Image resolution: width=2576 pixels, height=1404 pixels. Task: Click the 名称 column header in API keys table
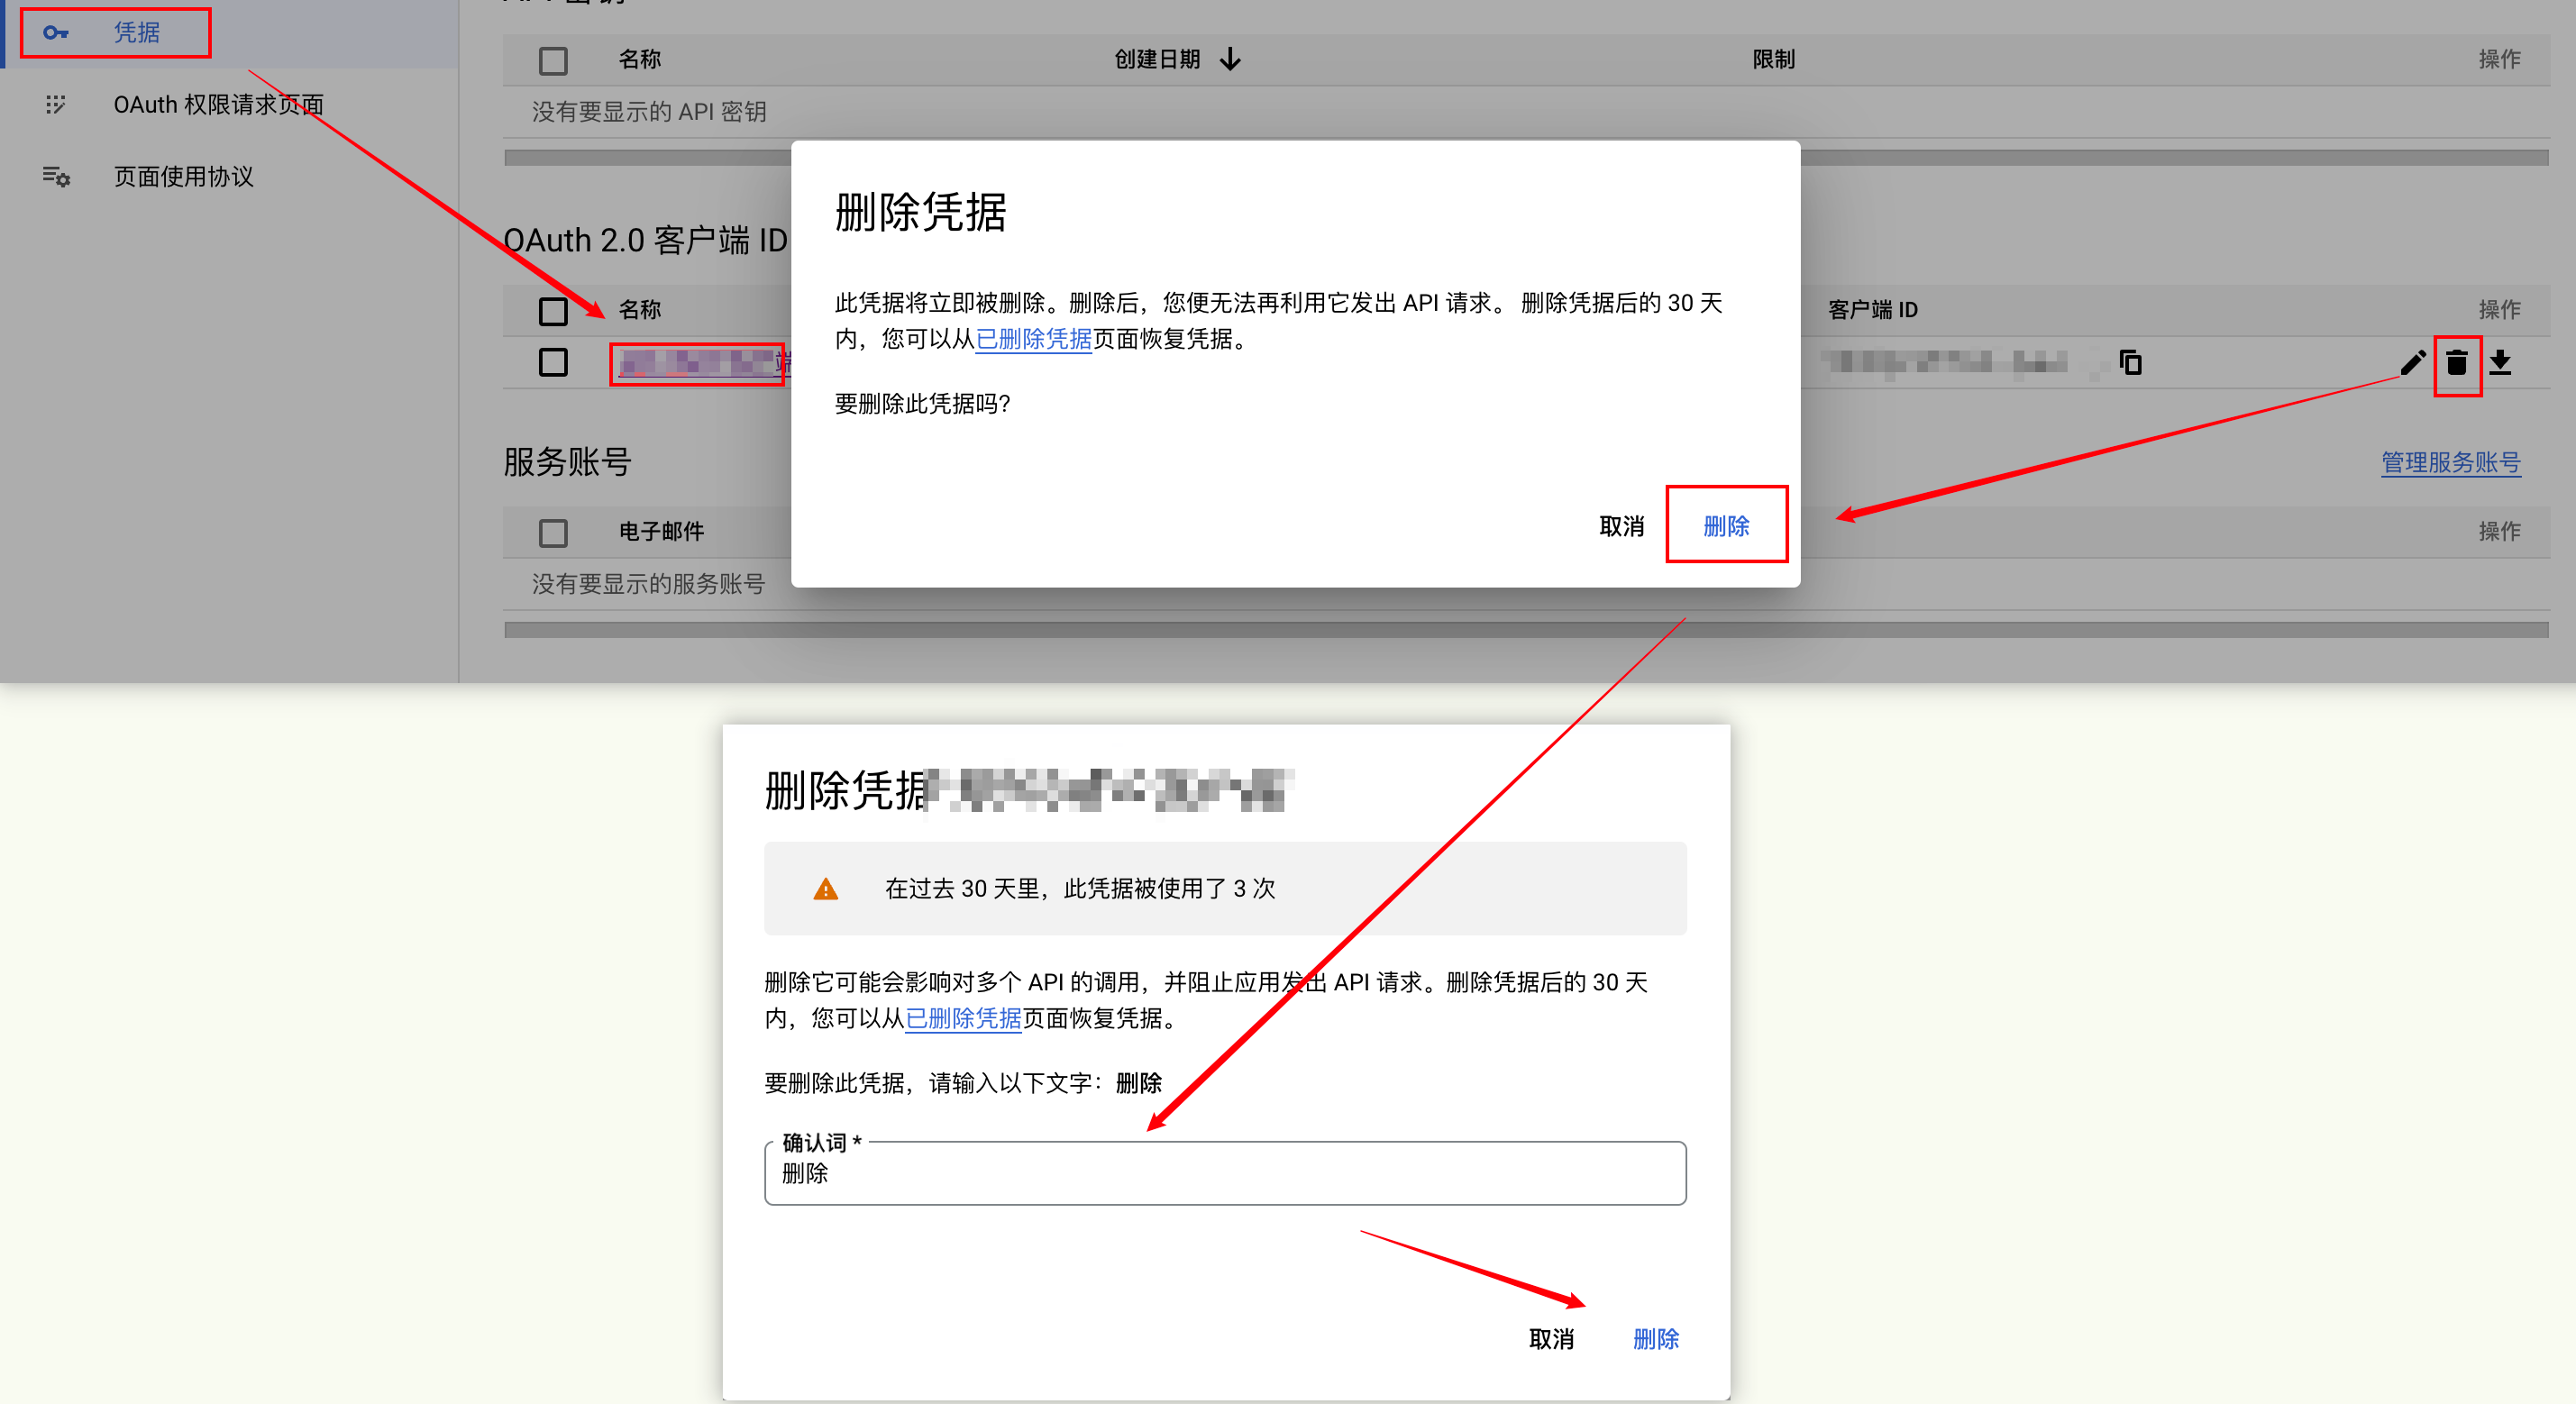click(640, 60)
